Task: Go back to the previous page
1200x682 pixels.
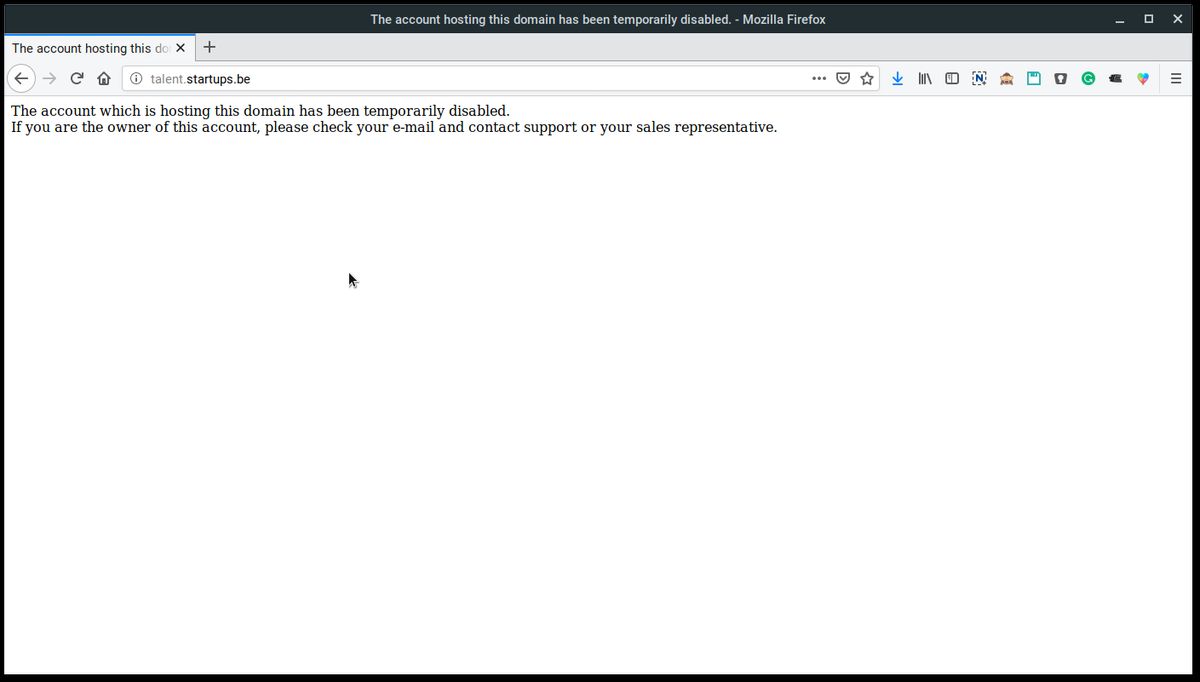Action: (x=21, y=78)
